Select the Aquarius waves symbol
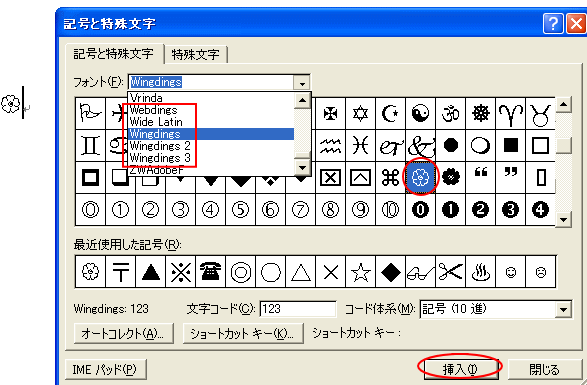The height and width of the screenshot is (385, 587). click(330, 145)
